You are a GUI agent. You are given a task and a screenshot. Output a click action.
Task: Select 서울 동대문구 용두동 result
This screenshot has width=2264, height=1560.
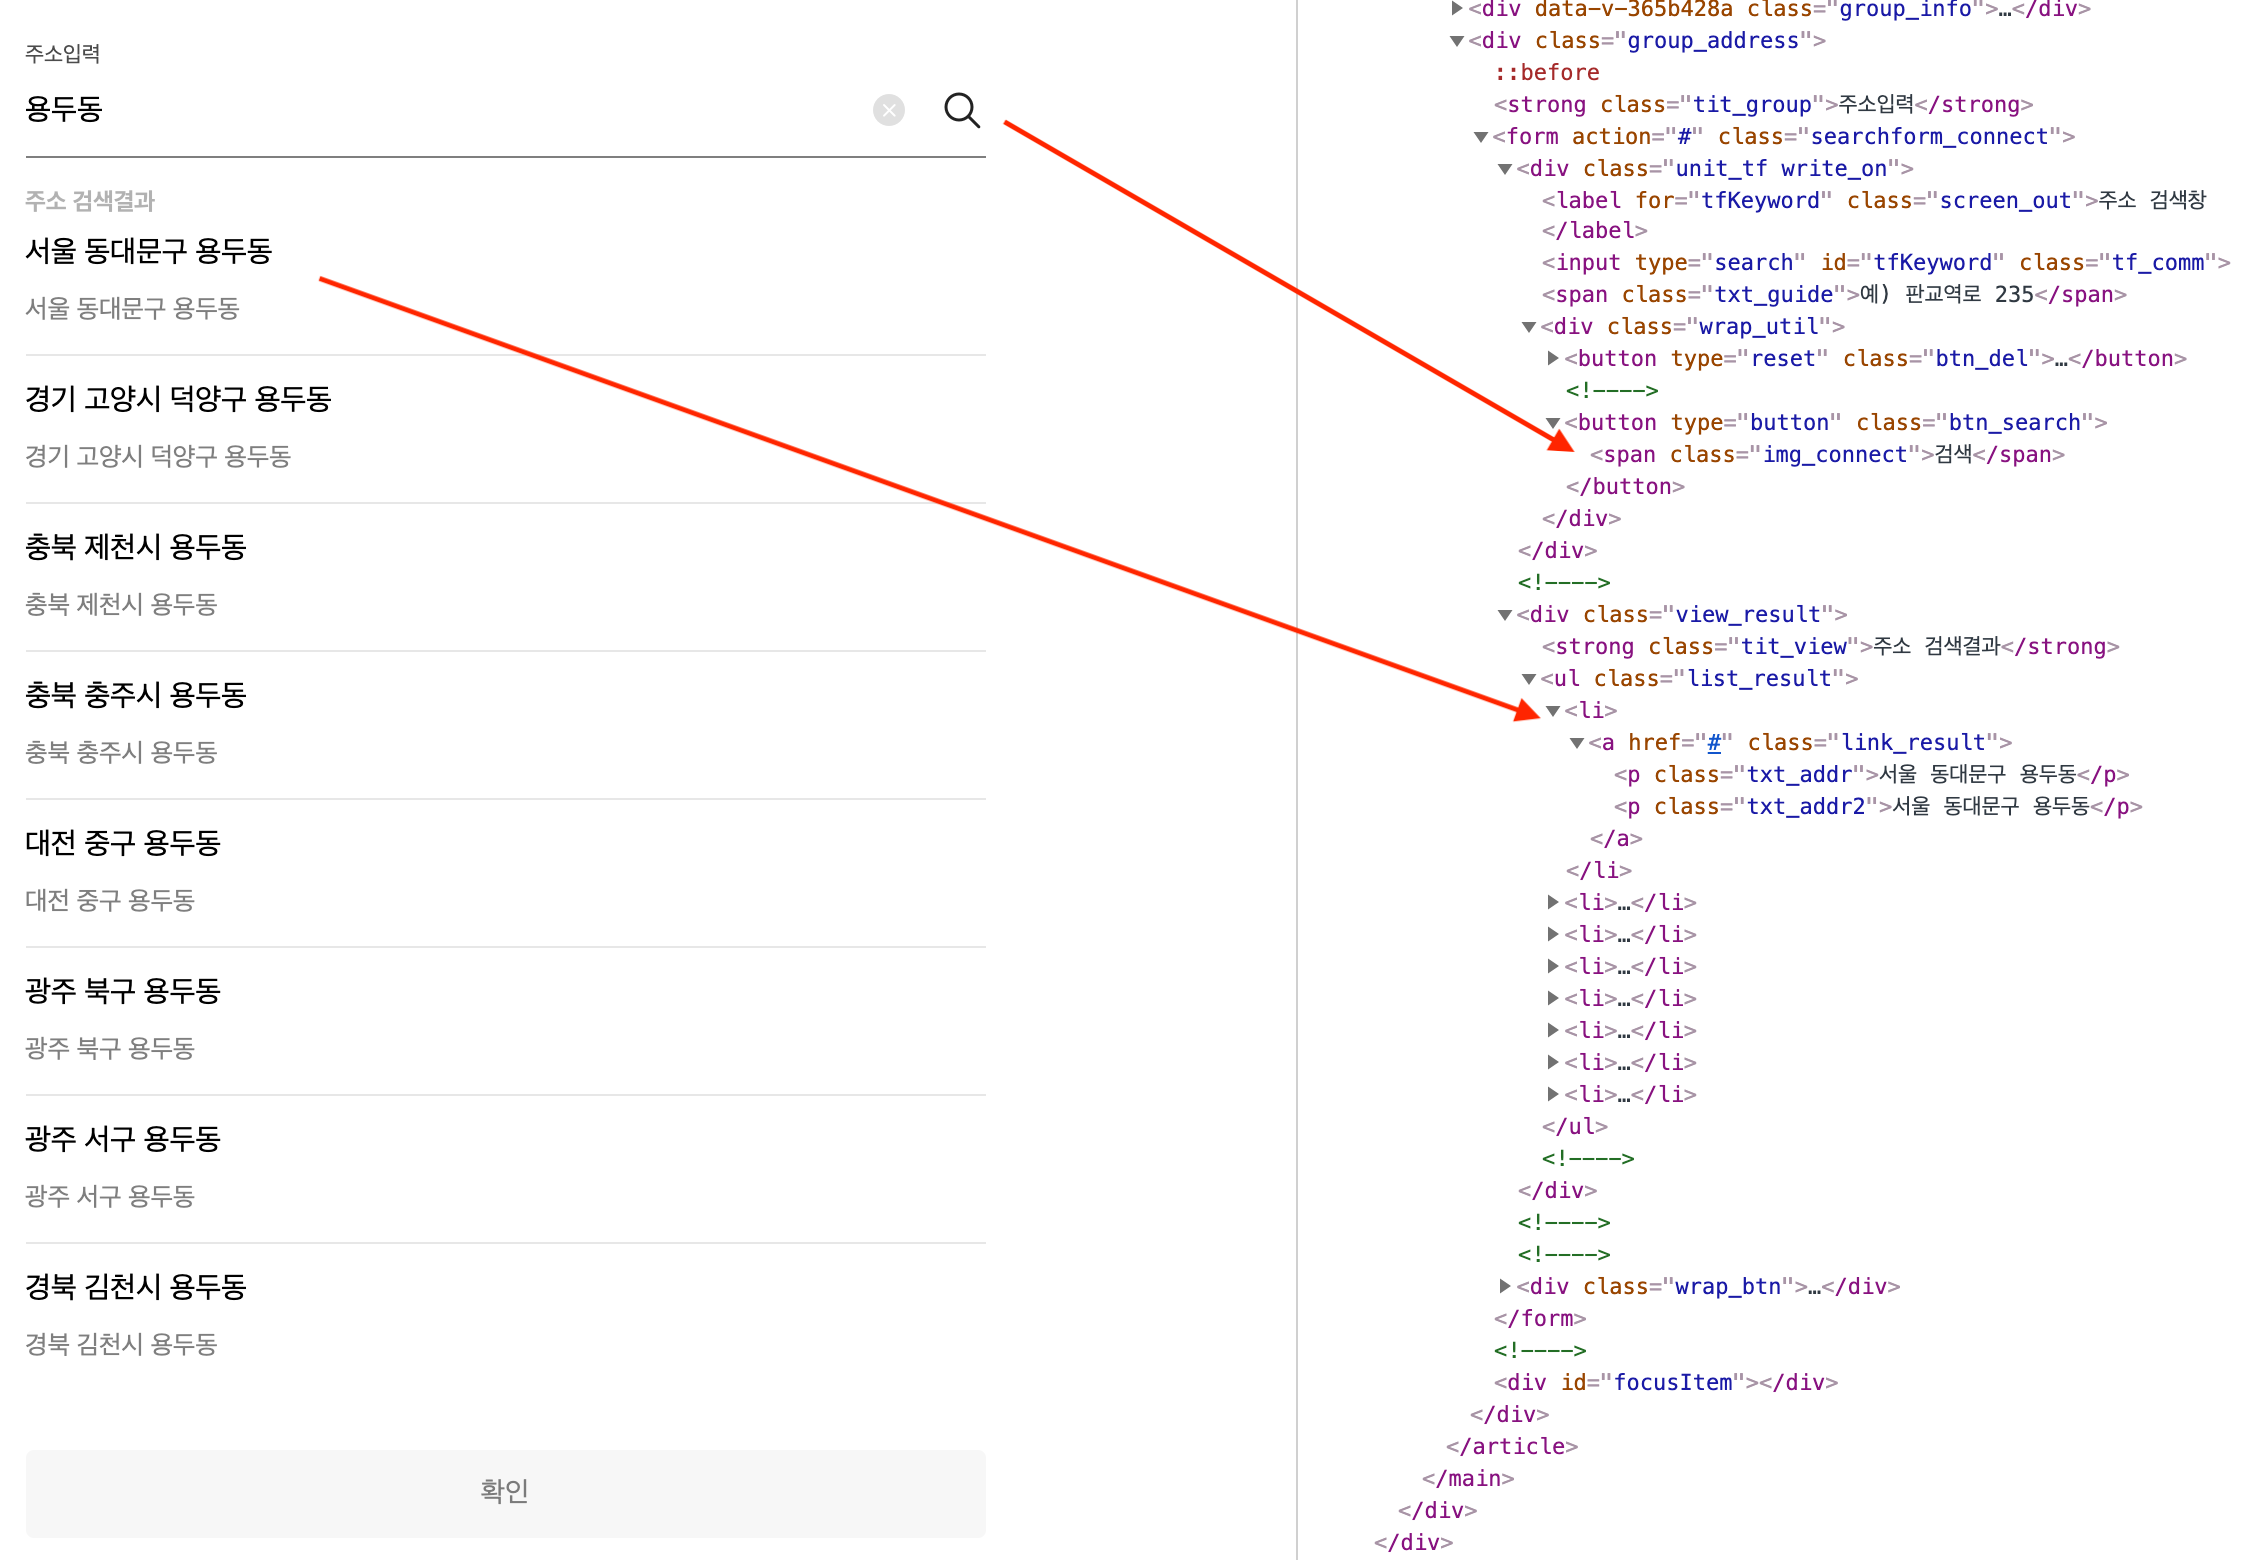(x=148, y=252)
